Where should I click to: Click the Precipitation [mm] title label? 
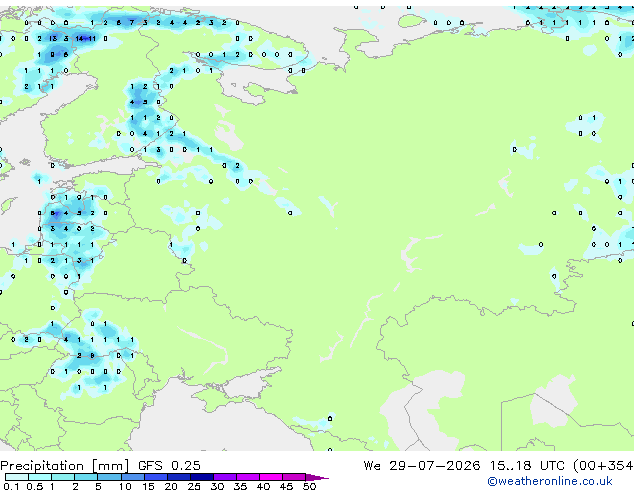click(65, 466)
